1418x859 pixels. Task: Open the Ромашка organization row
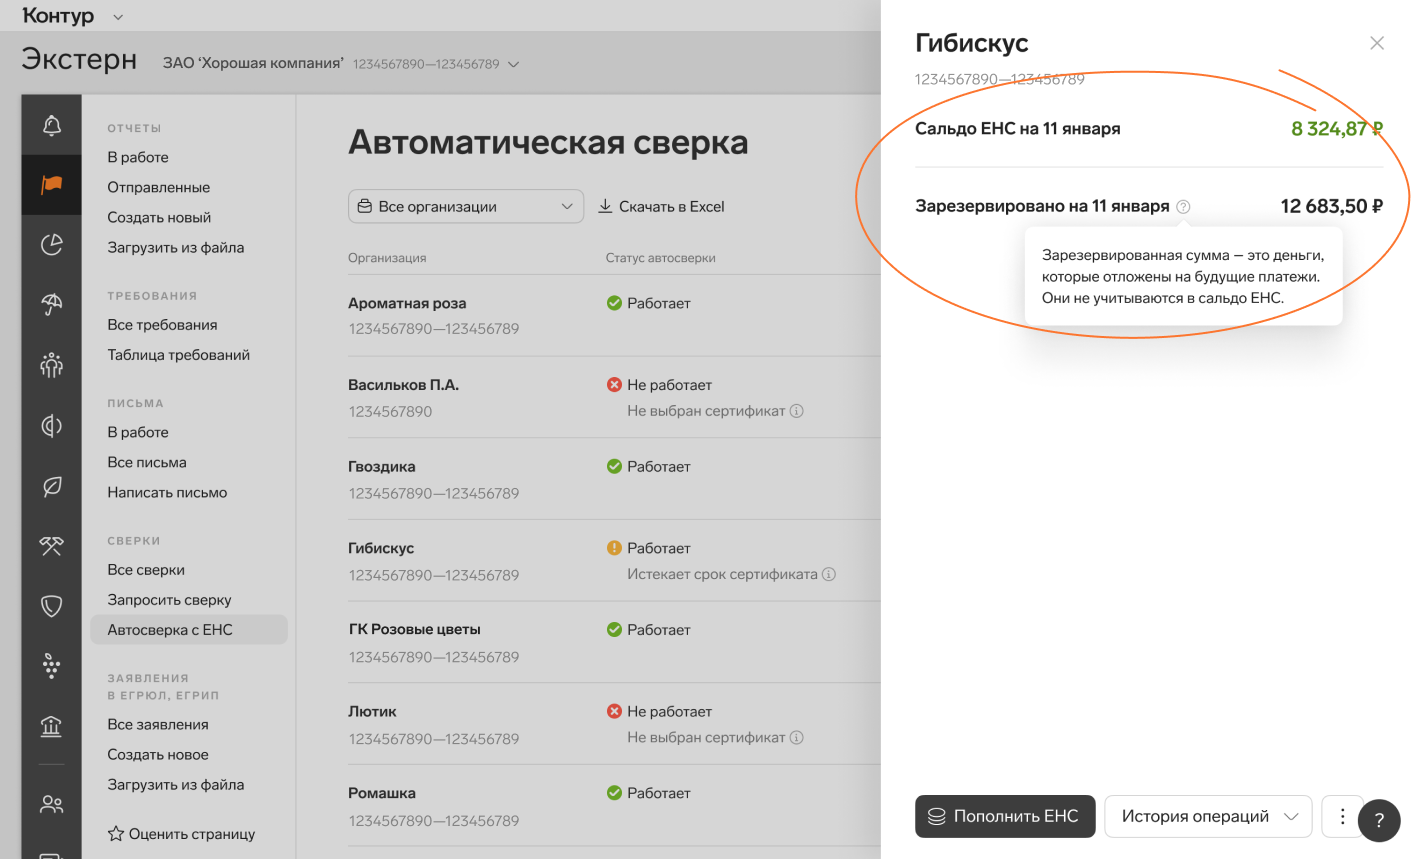614,806
